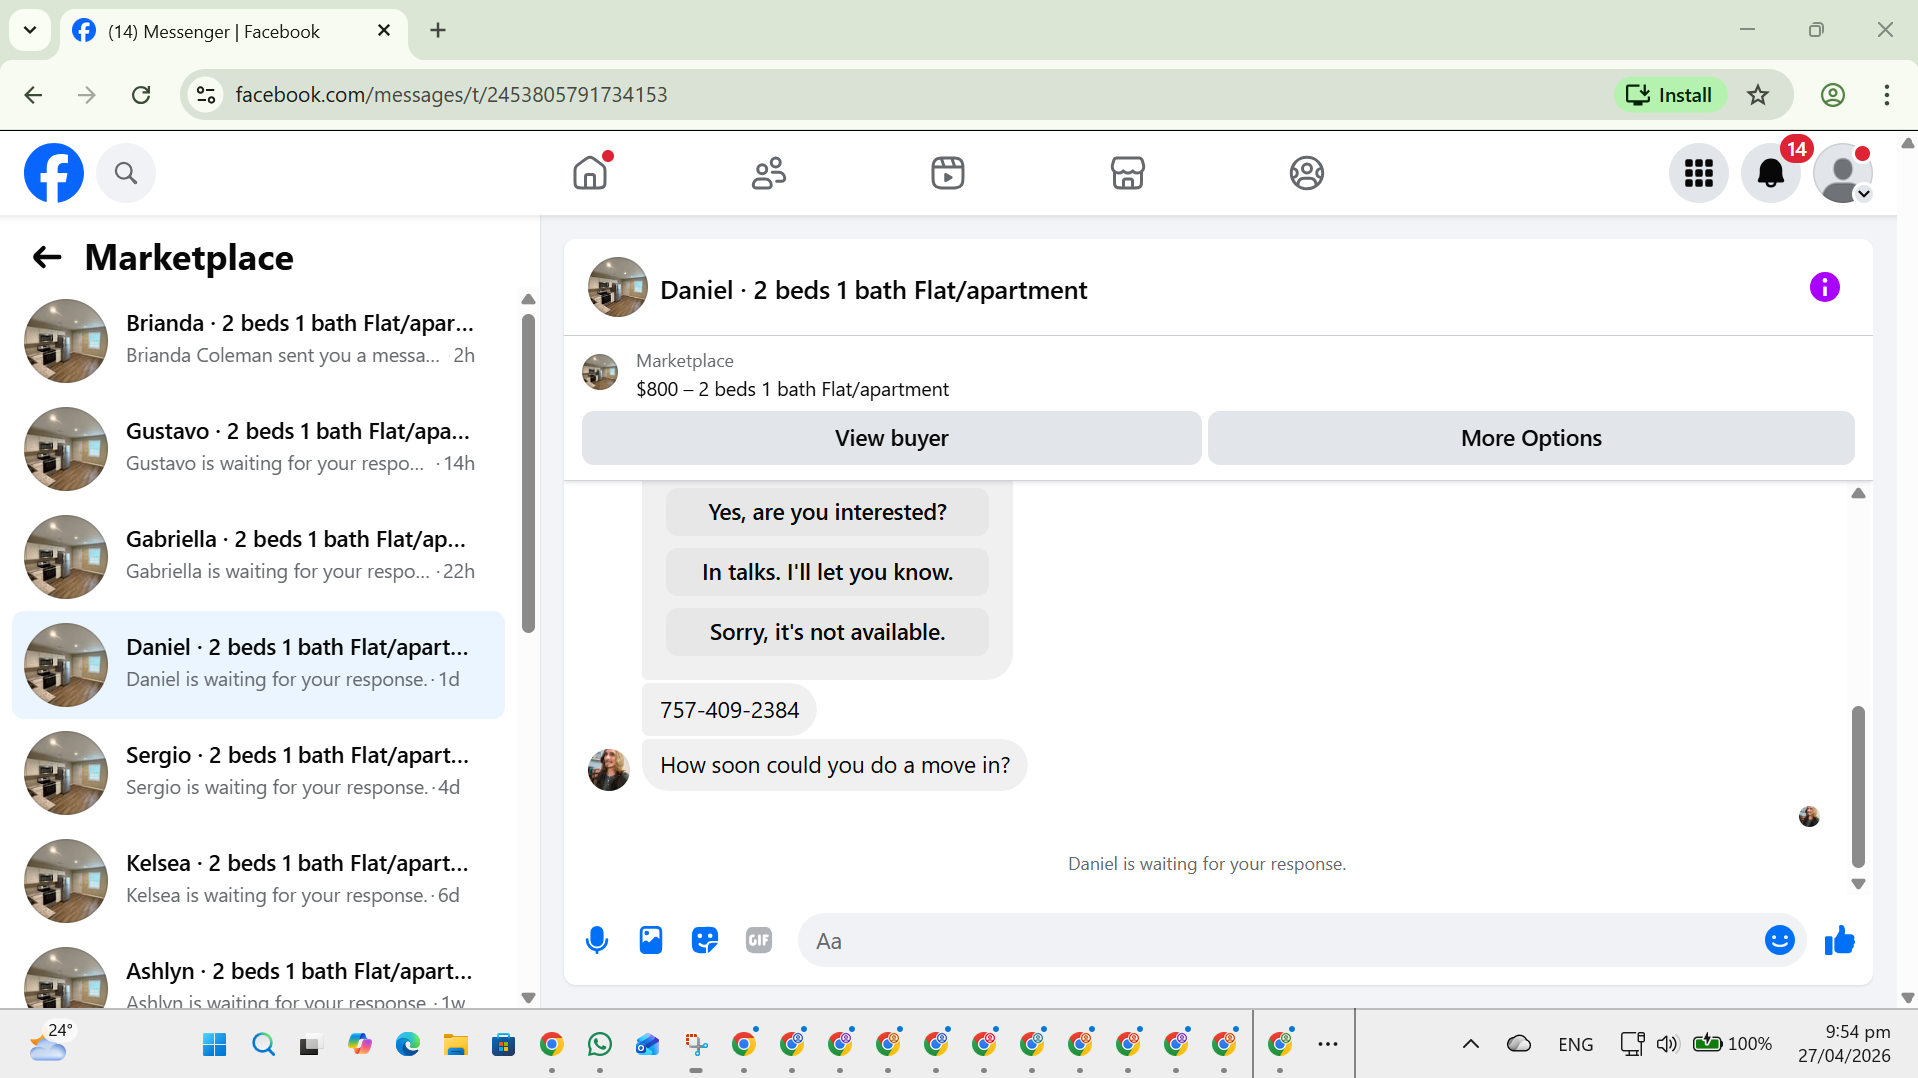Image resolution: width=1918 pixels, height=1078 pixels.
Task: Select Daniel's conversation in the list
Action: (x=258, y=664)
